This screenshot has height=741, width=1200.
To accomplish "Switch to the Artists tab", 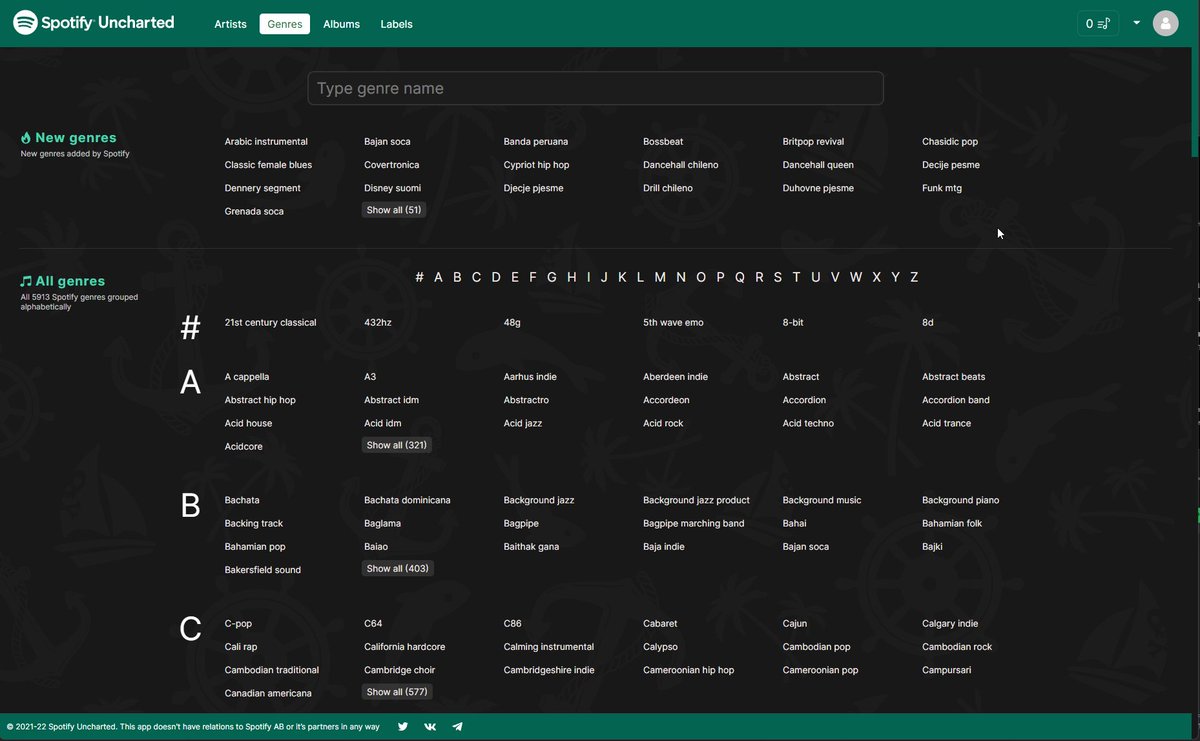I will (x=230, y=24).
